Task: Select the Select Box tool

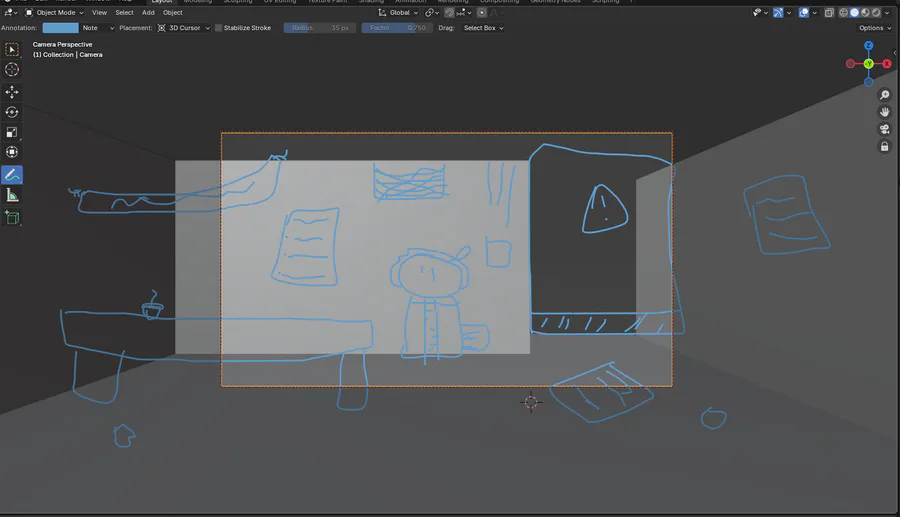Action: (x=11, y=49)
